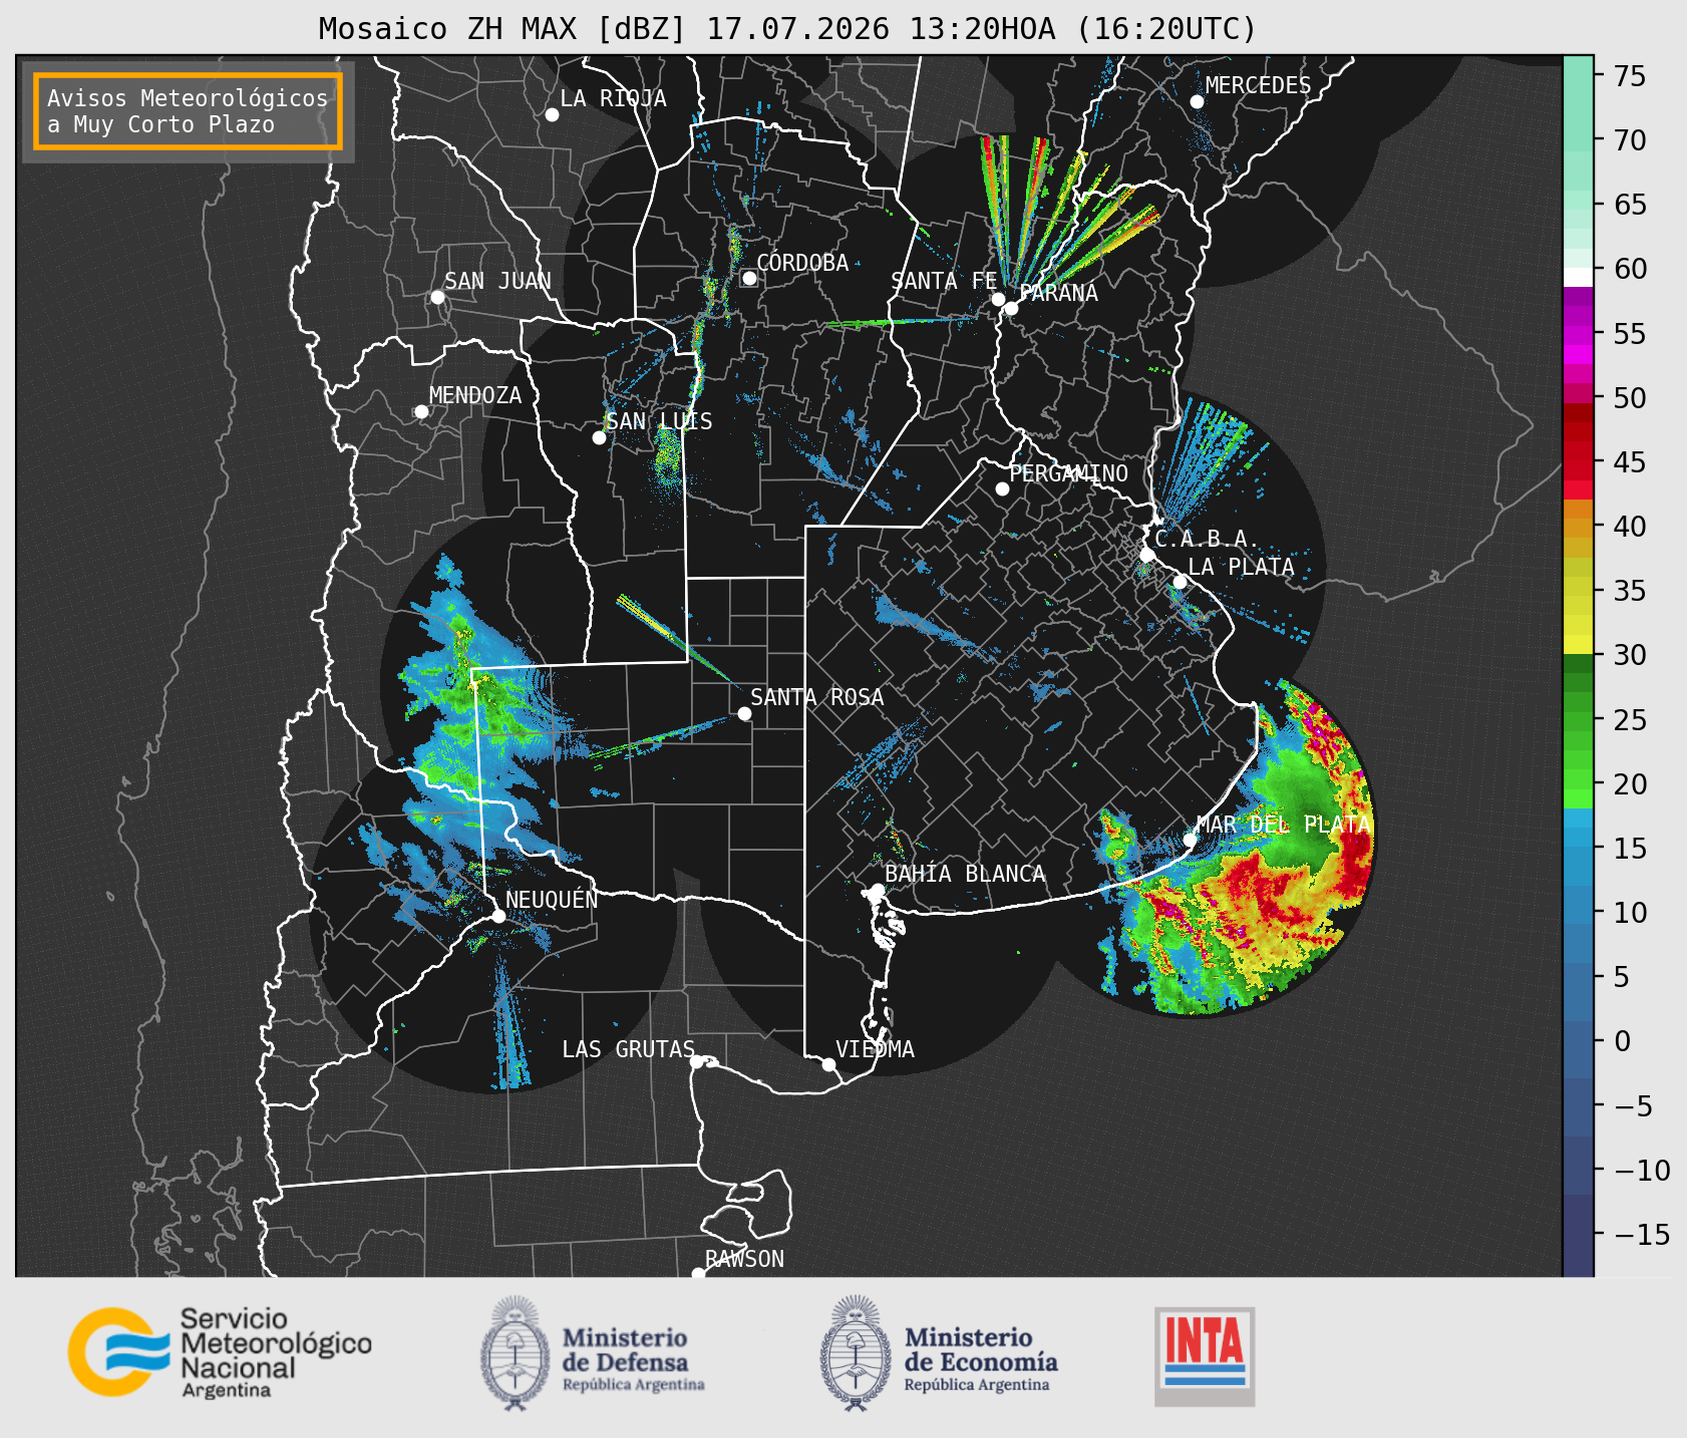The image size is (1687, 1438).
Task: Click the Santa Rosa city marker
Action: pyautogui.click(x=744, y=713)
